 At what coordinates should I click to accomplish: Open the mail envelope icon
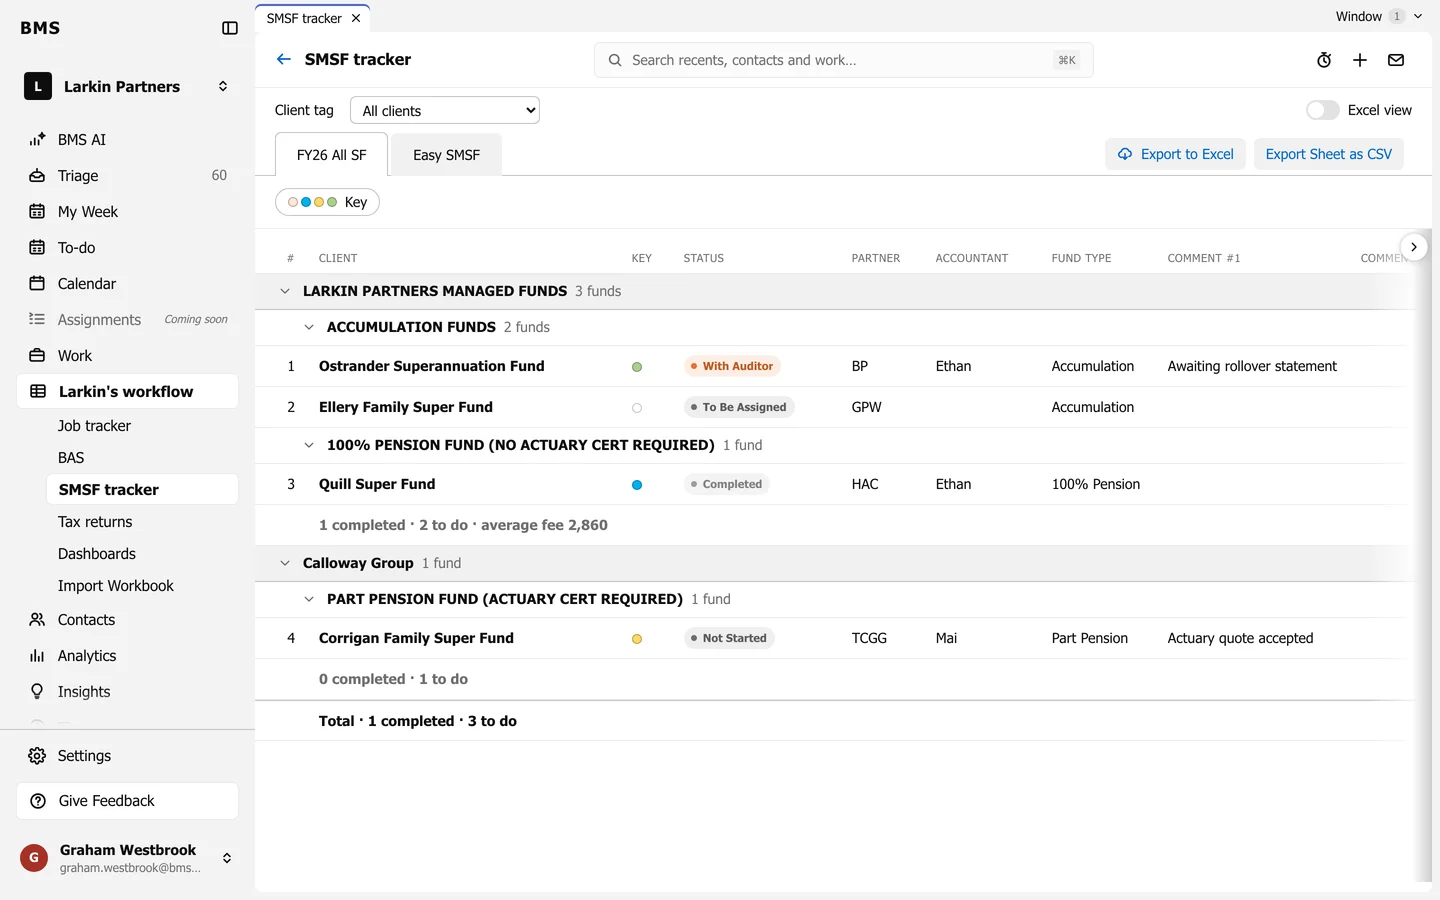[1396, 60]
